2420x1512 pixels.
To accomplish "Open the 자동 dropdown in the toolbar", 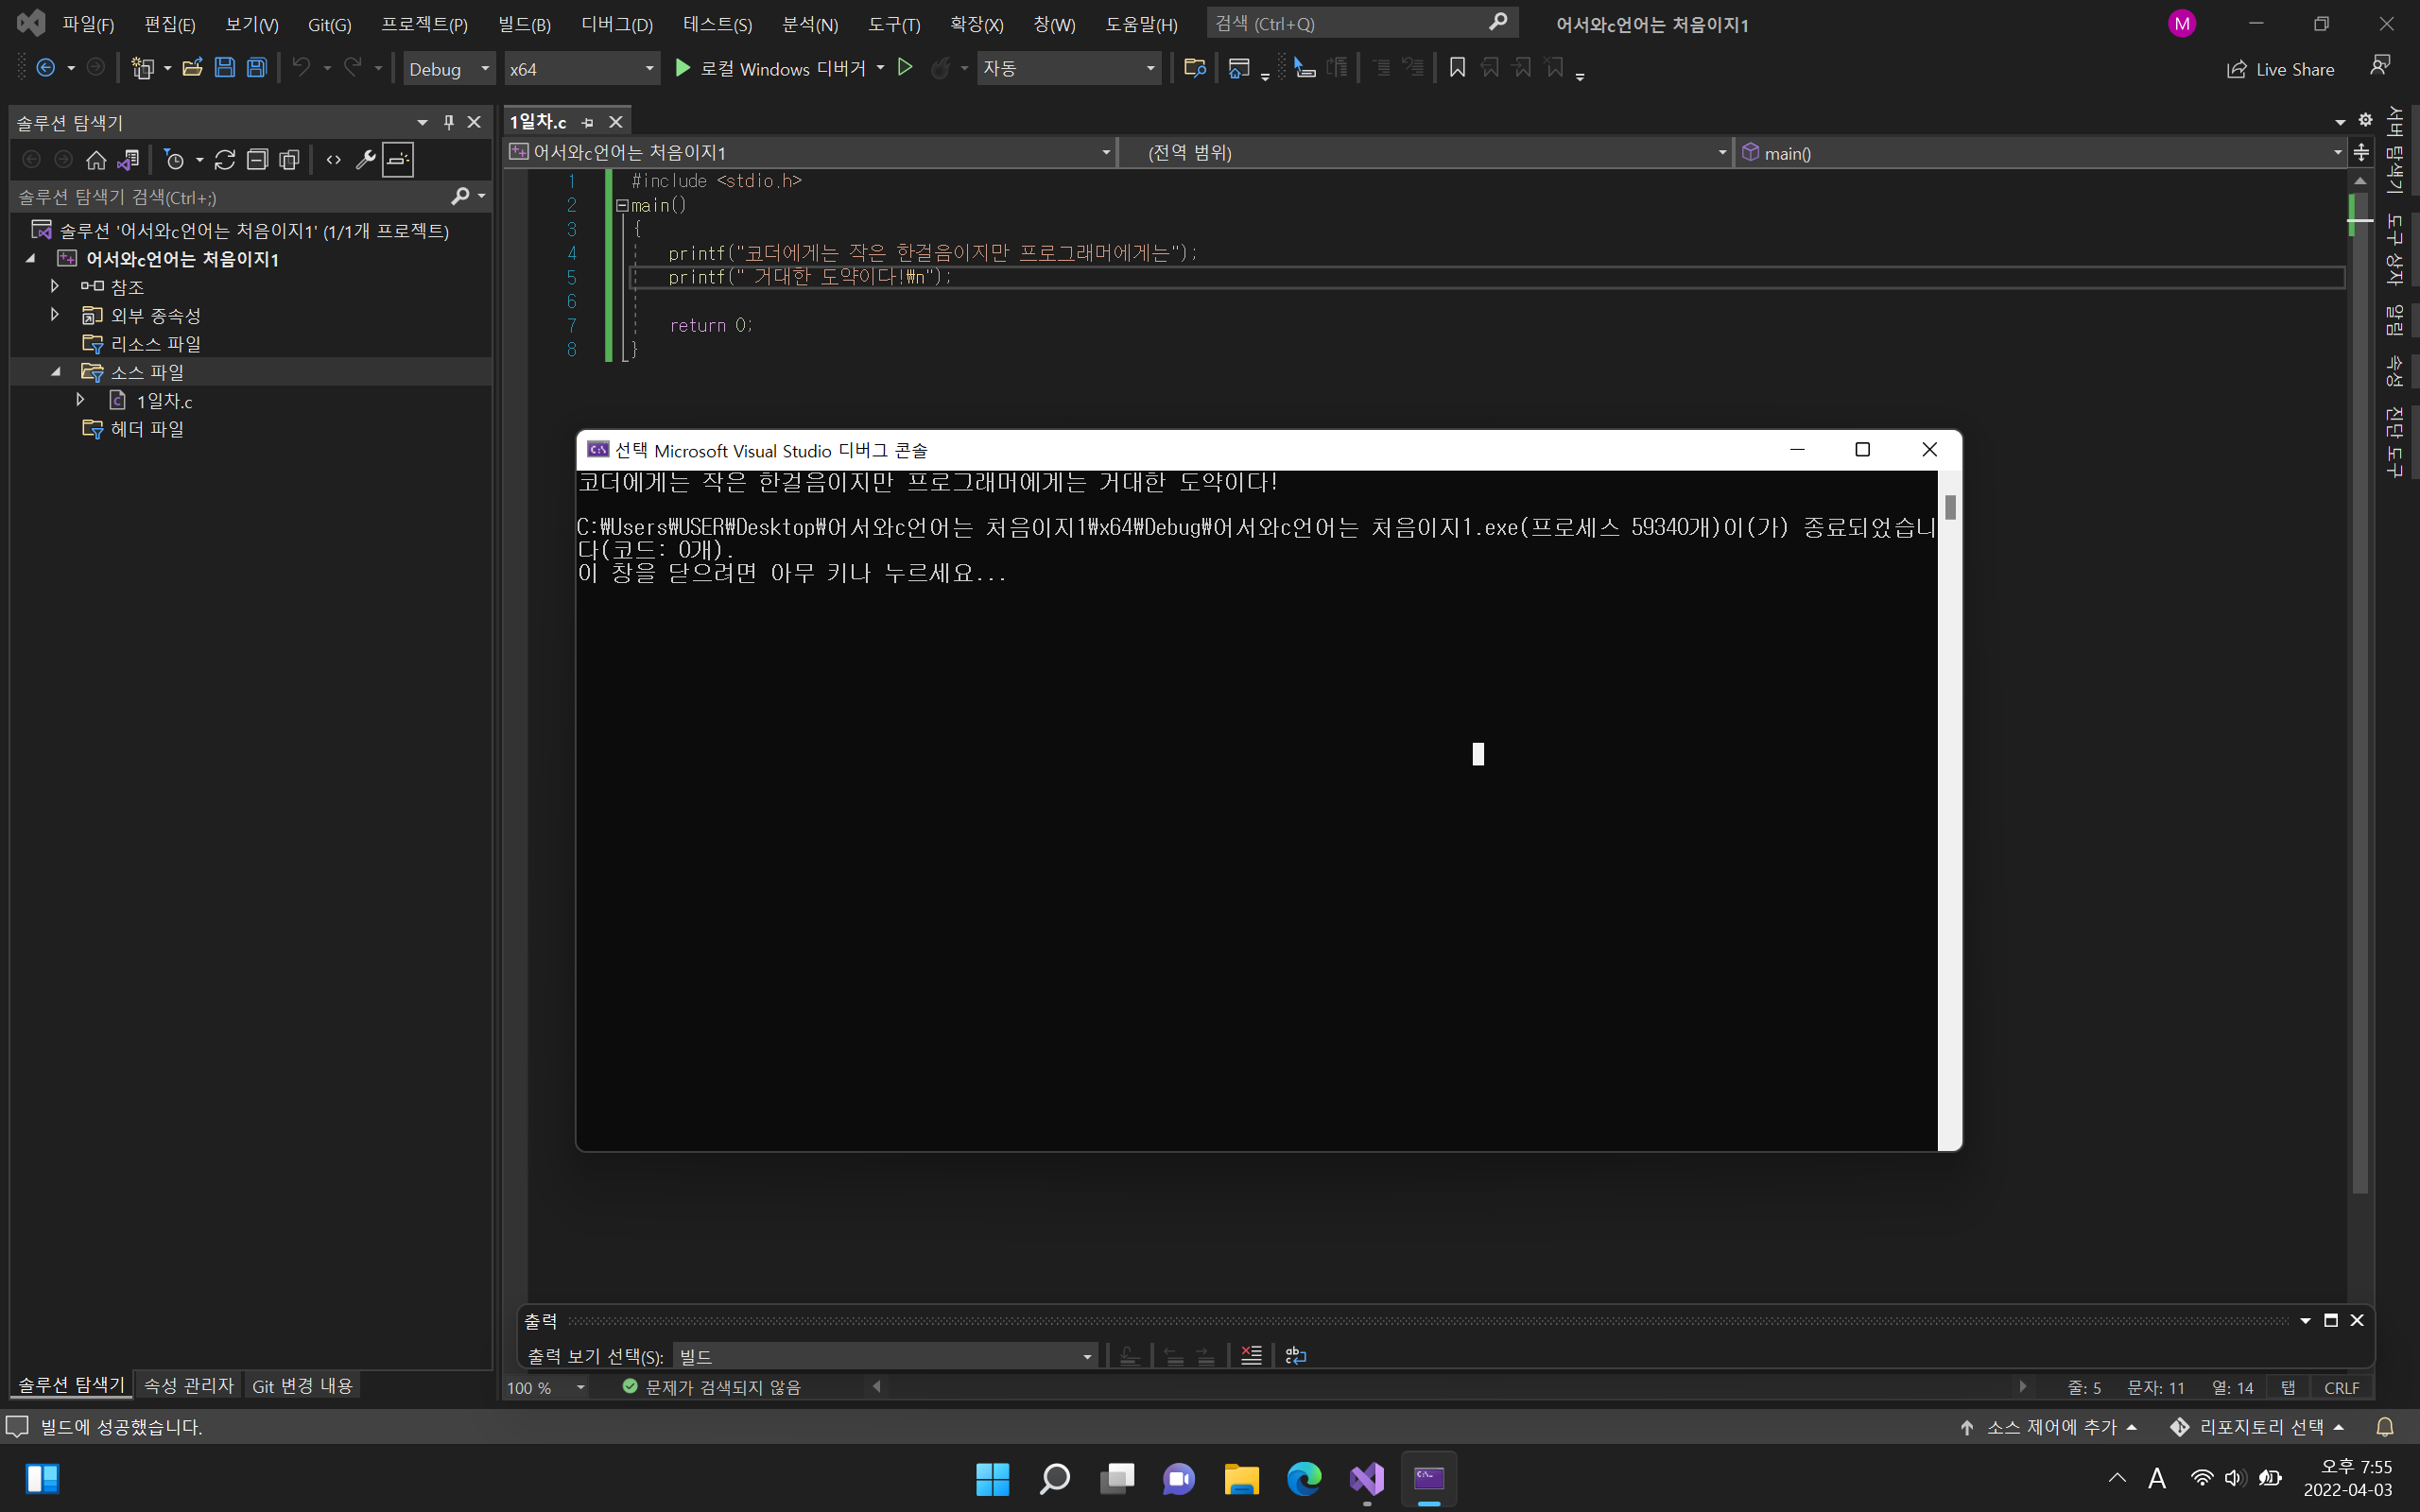I will (1069, 68).
